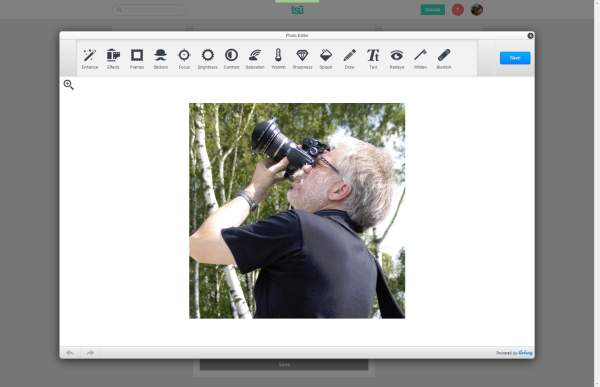
Task: Select the Blemish tool
Action: pyautogui.click(x=444, y=59)
